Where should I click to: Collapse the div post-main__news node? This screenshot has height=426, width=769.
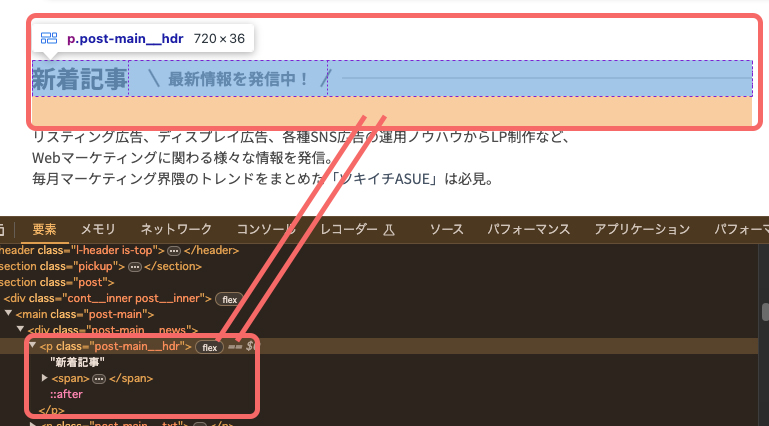point(20,329)
